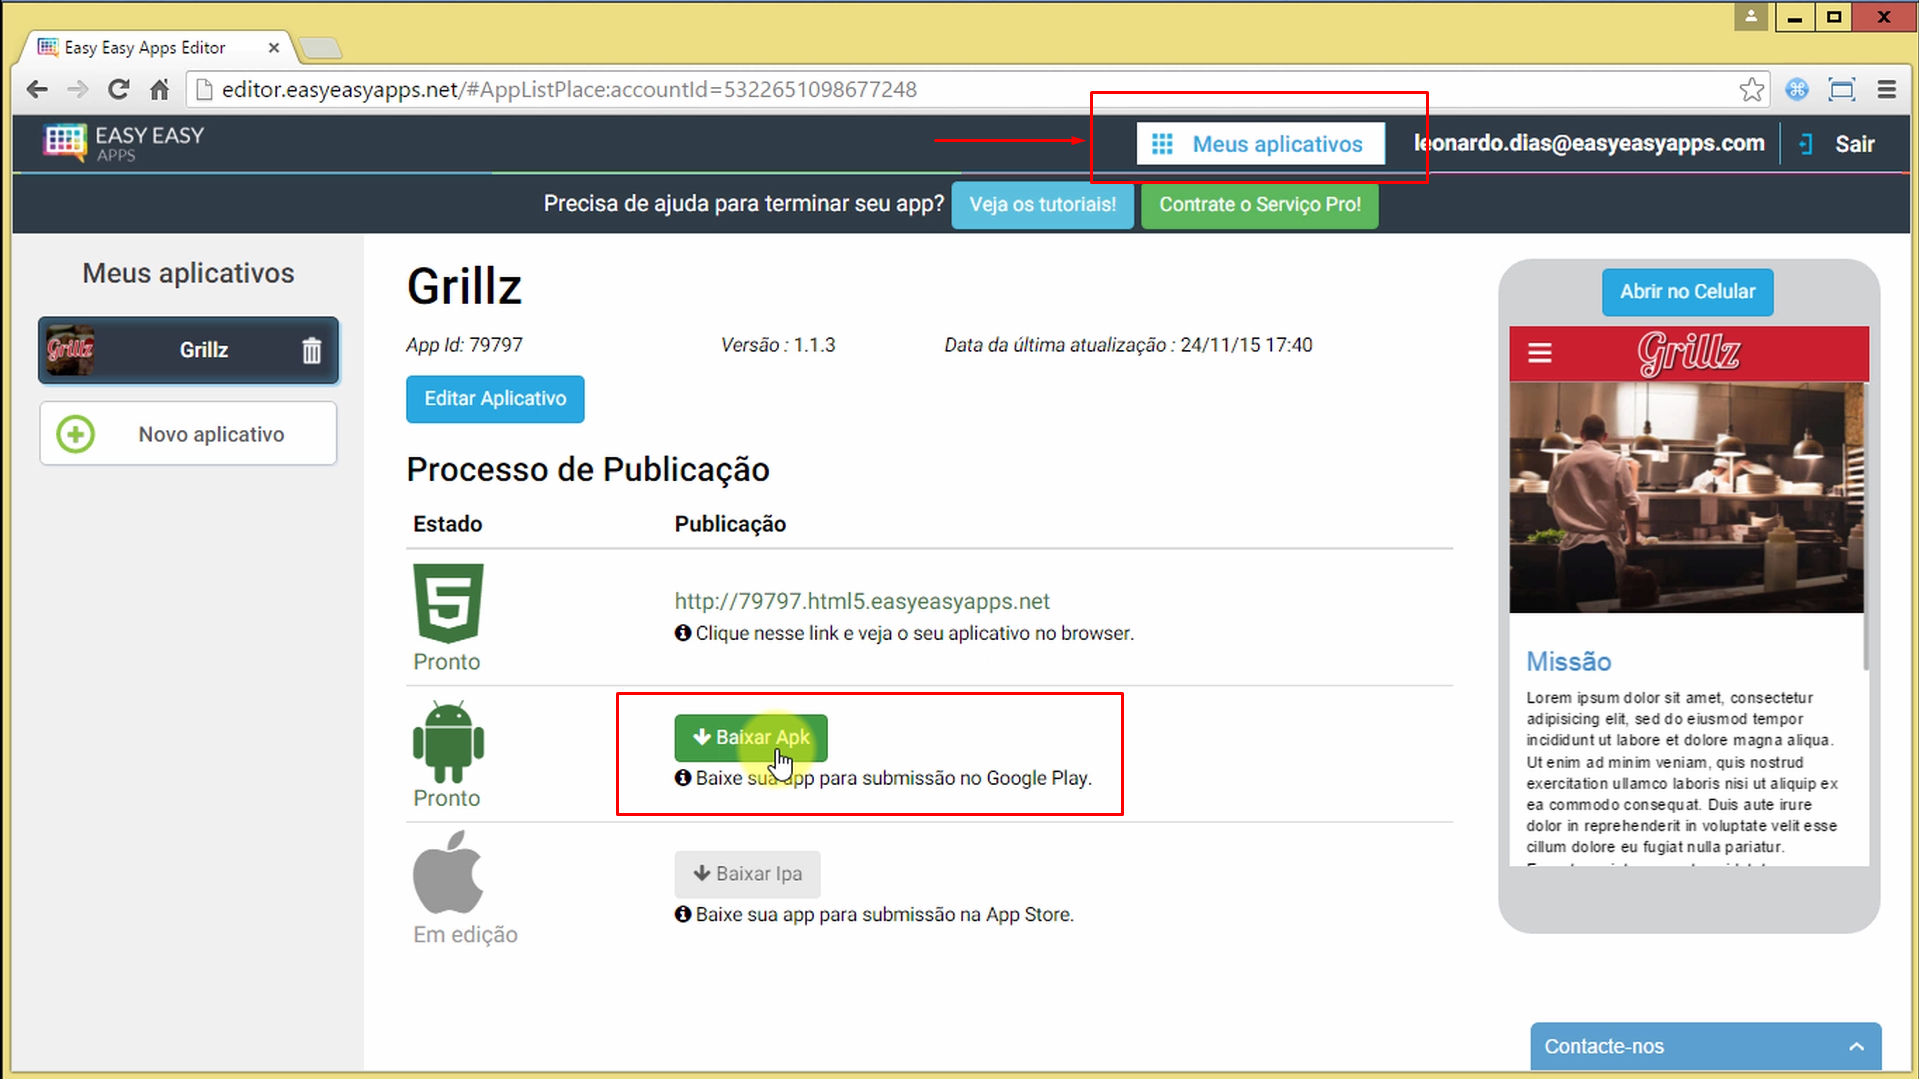Click the Baixar Apk download button
Screen dimensions: 1919x1079
click(x=751, y=738)
